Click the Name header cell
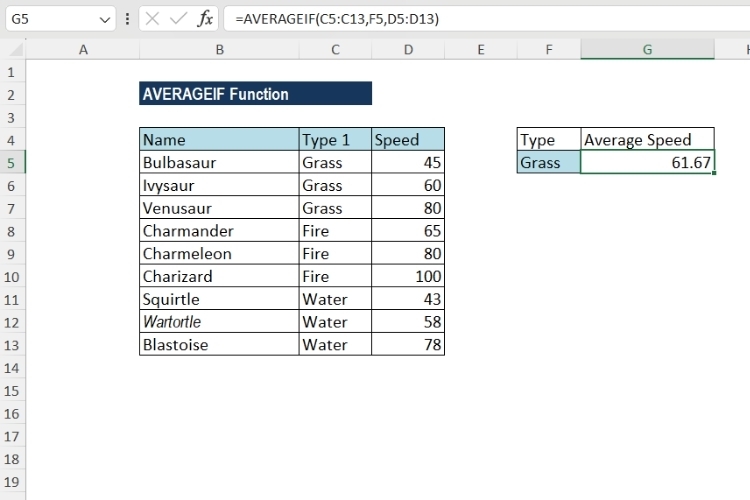The width and height of the screenshot is (750, 500). pyautogui.click(x=219, y=140)
